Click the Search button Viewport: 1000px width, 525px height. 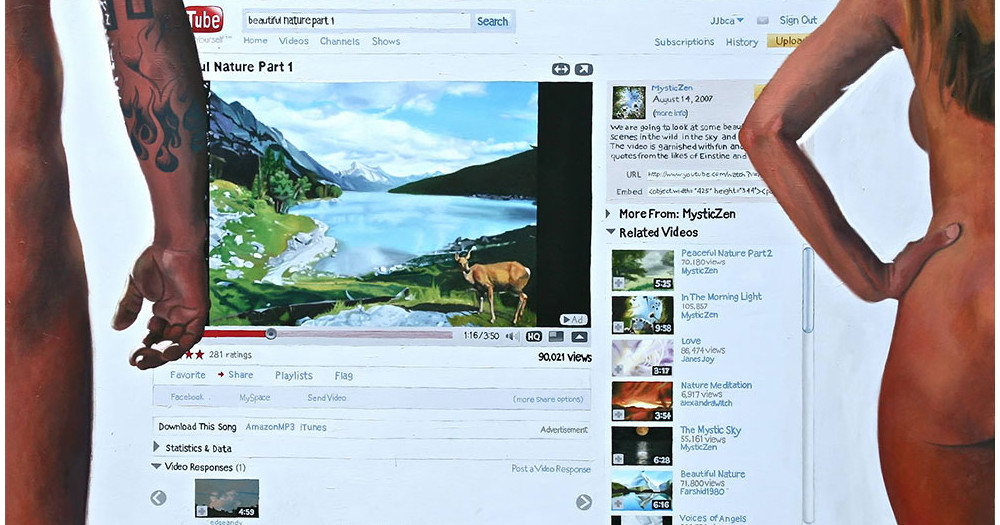492,21
